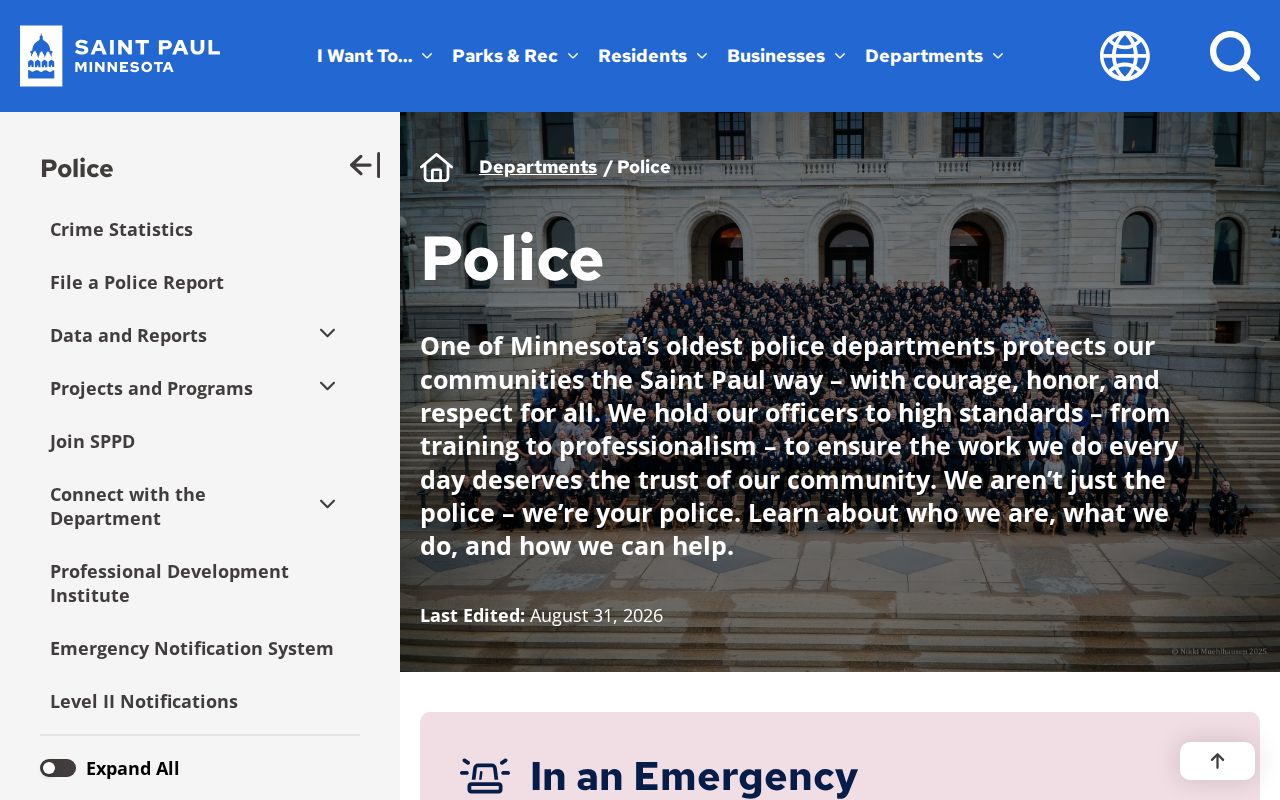The height and width of the screenshot is (800, 1280).
Task: Click the Last Edited date text
Action: [x=541, y=615]
